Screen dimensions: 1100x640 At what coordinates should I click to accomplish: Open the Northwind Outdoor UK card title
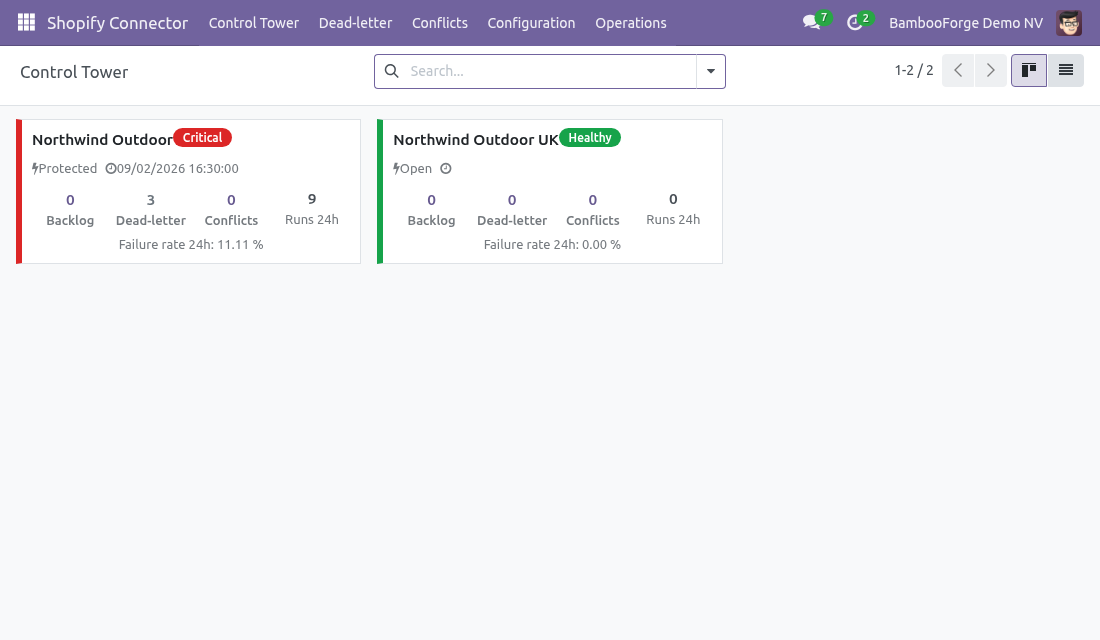coord(476,140)
